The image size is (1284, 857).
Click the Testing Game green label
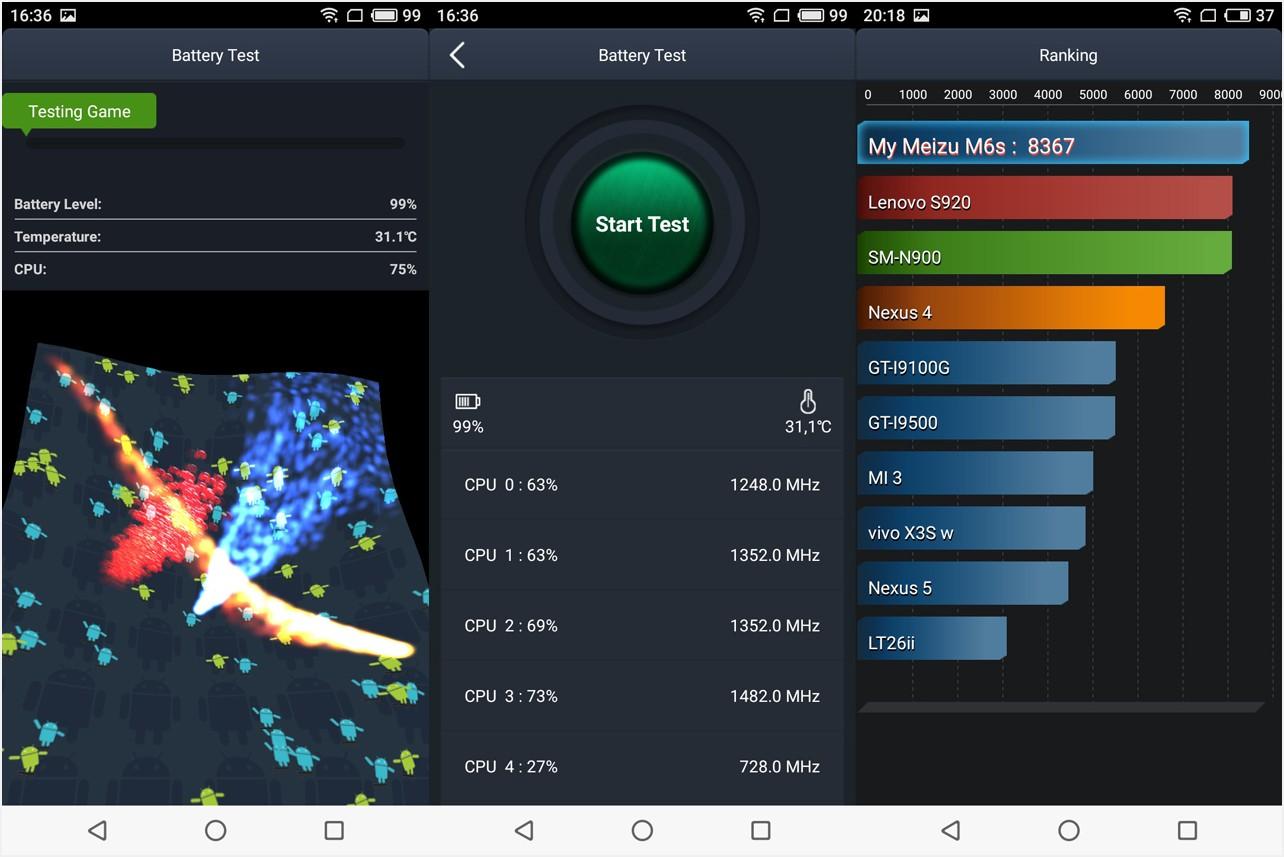pyautogui.click(x=79, y=111)
